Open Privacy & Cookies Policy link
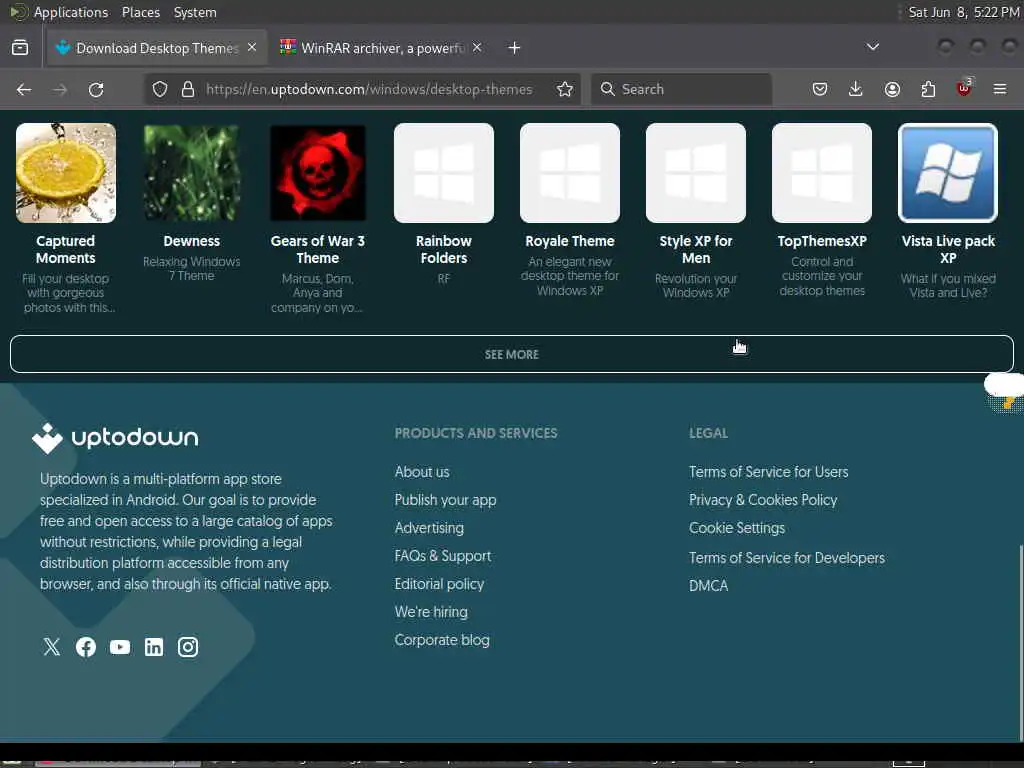The height and width of the screenshot is (768, 1024). point(763,500)
